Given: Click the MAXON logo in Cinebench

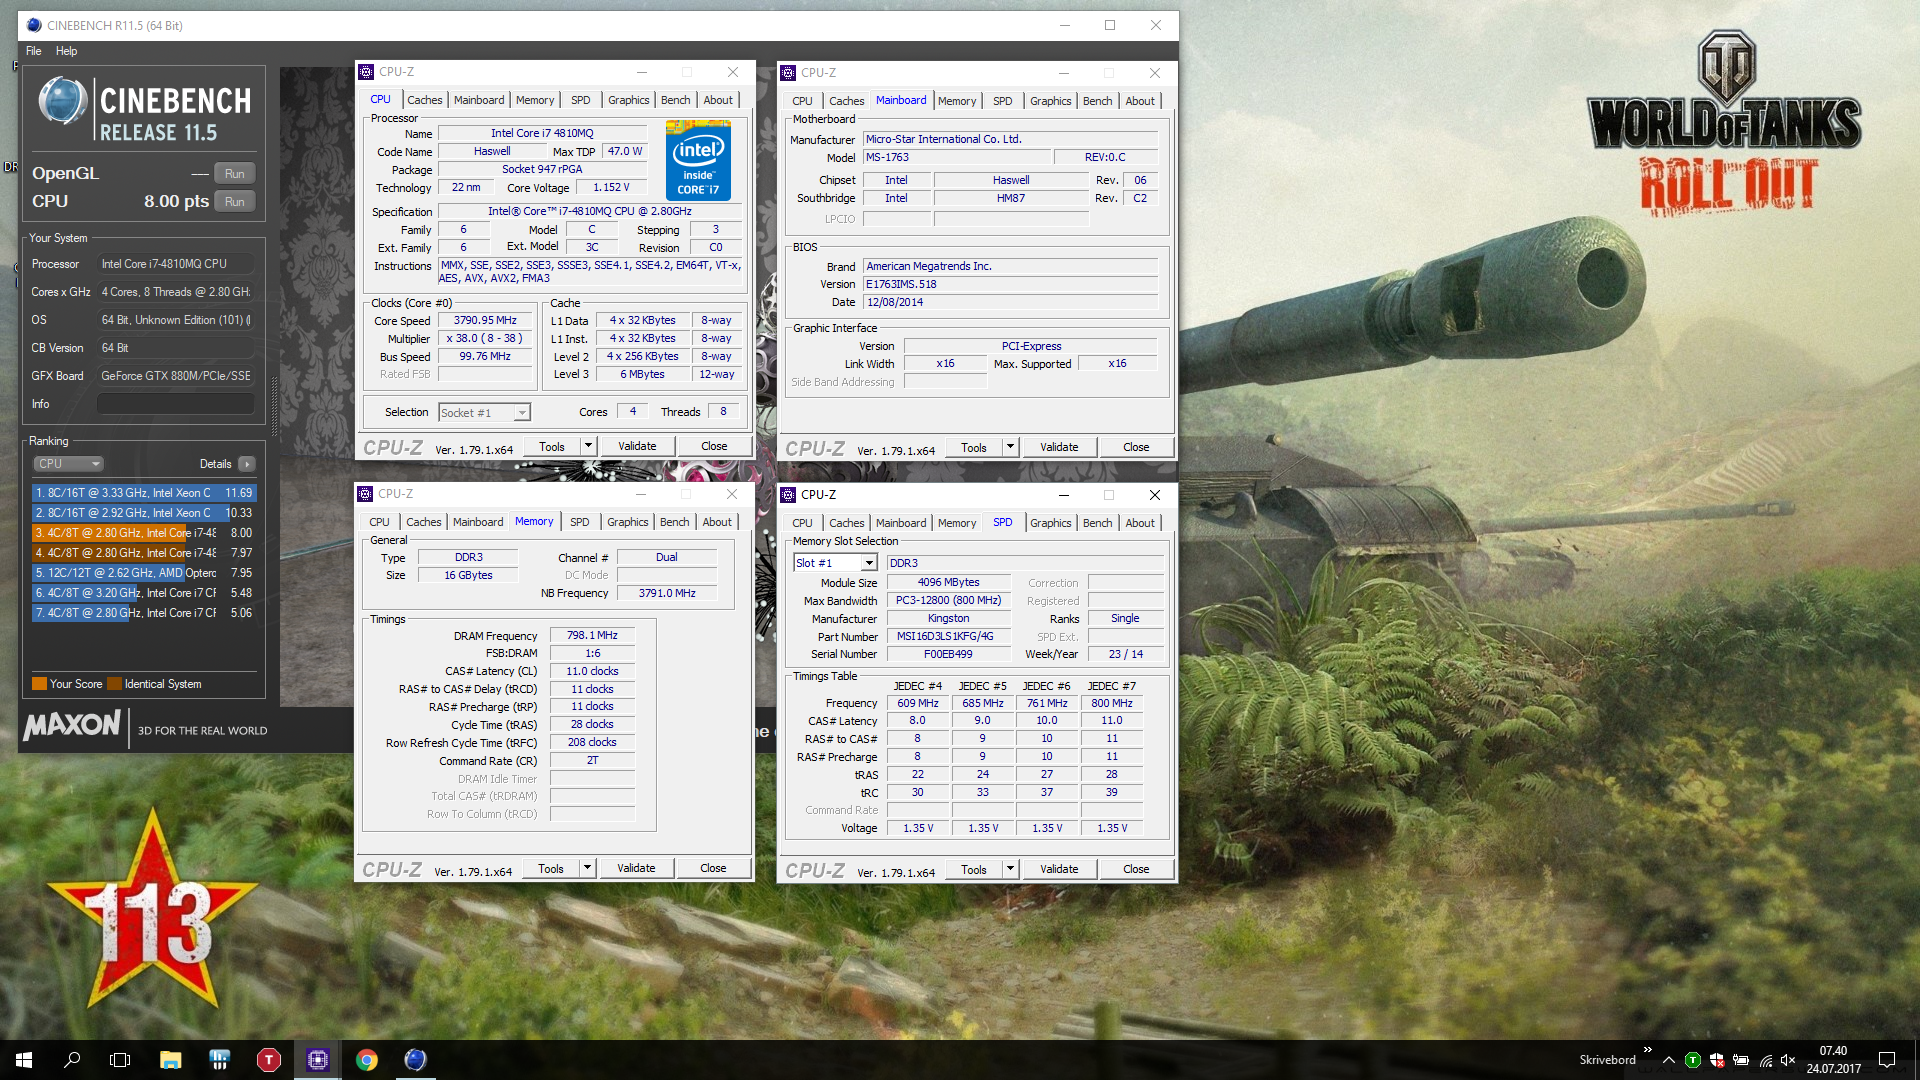Looking at the screenshot, I should (72, 725).
